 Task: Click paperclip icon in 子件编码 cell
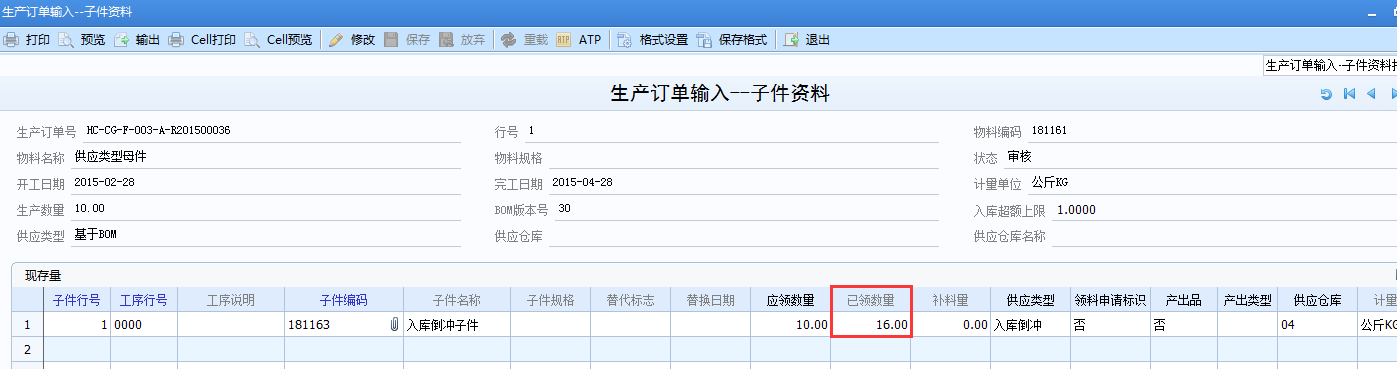[394, 325]
